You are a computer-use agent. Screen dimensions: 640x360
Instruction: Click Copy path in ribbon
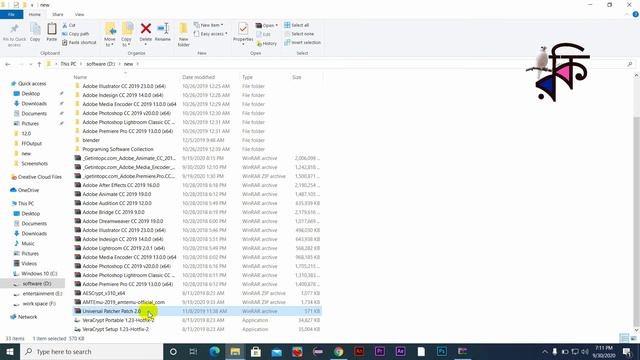[x=76, y=34]
